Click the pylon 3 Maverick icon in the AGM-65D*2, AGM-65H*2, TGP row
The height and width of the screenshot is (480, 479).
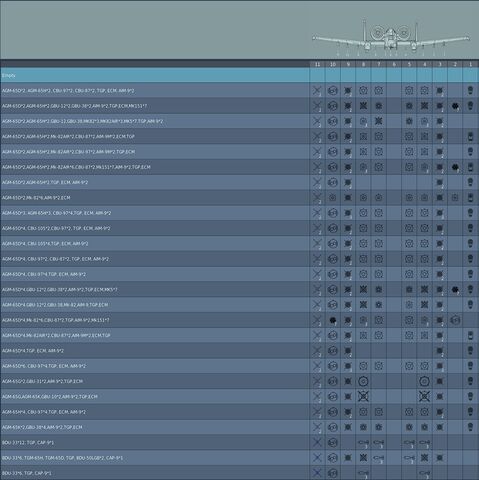point(440,182)
